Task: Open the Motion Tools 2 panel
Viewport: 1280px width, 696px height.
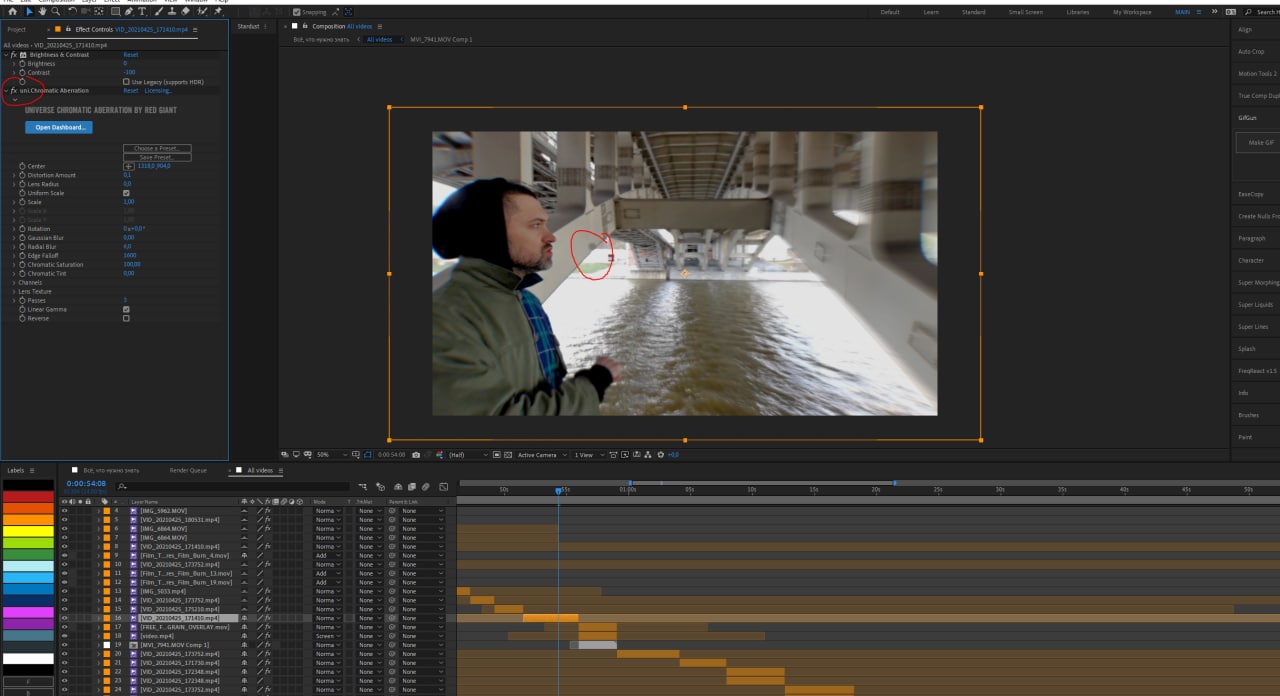Action: point(1257,73)
